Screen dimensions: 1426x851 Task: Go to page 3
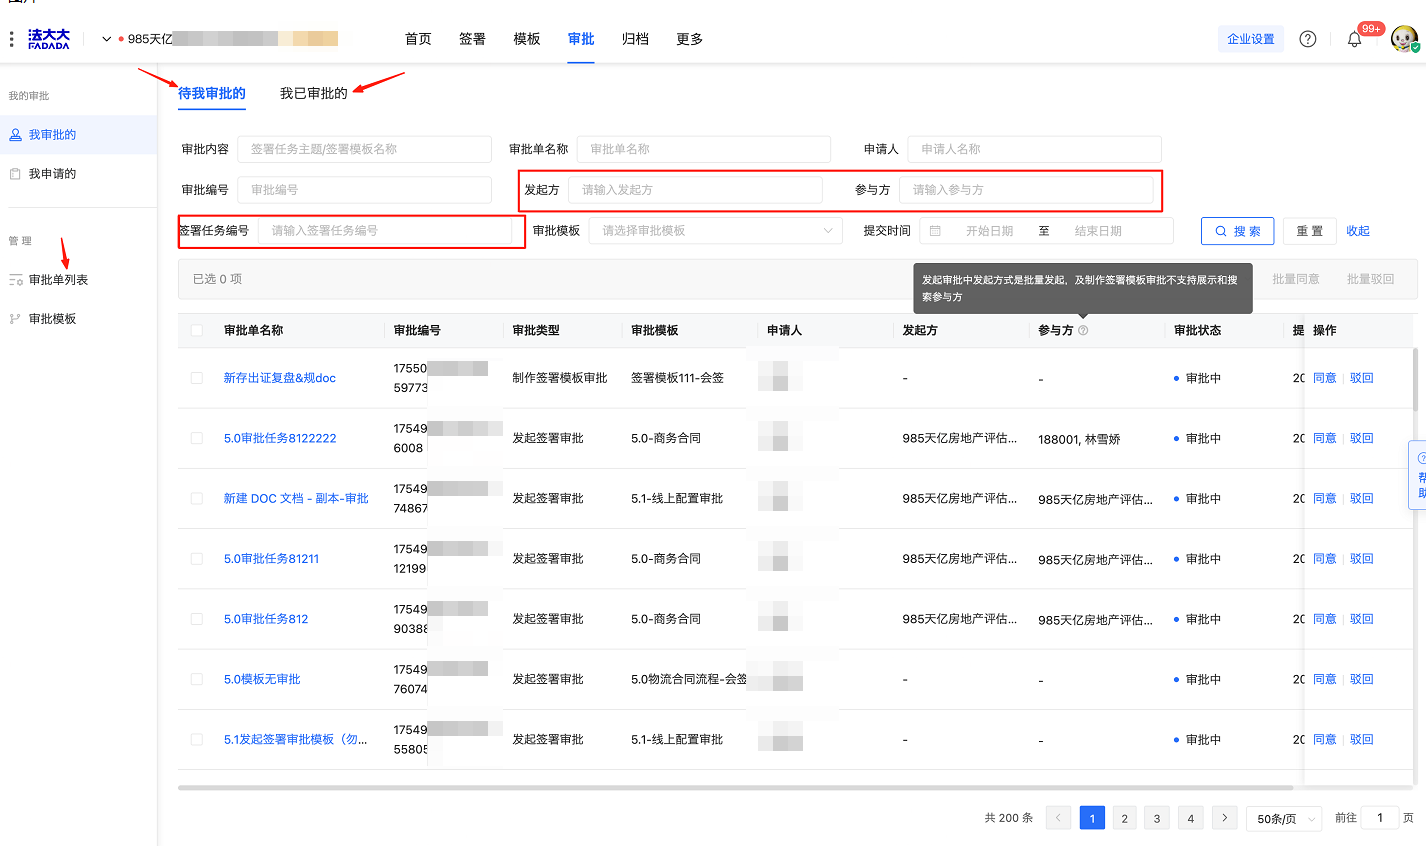(x=1157, y=818)
